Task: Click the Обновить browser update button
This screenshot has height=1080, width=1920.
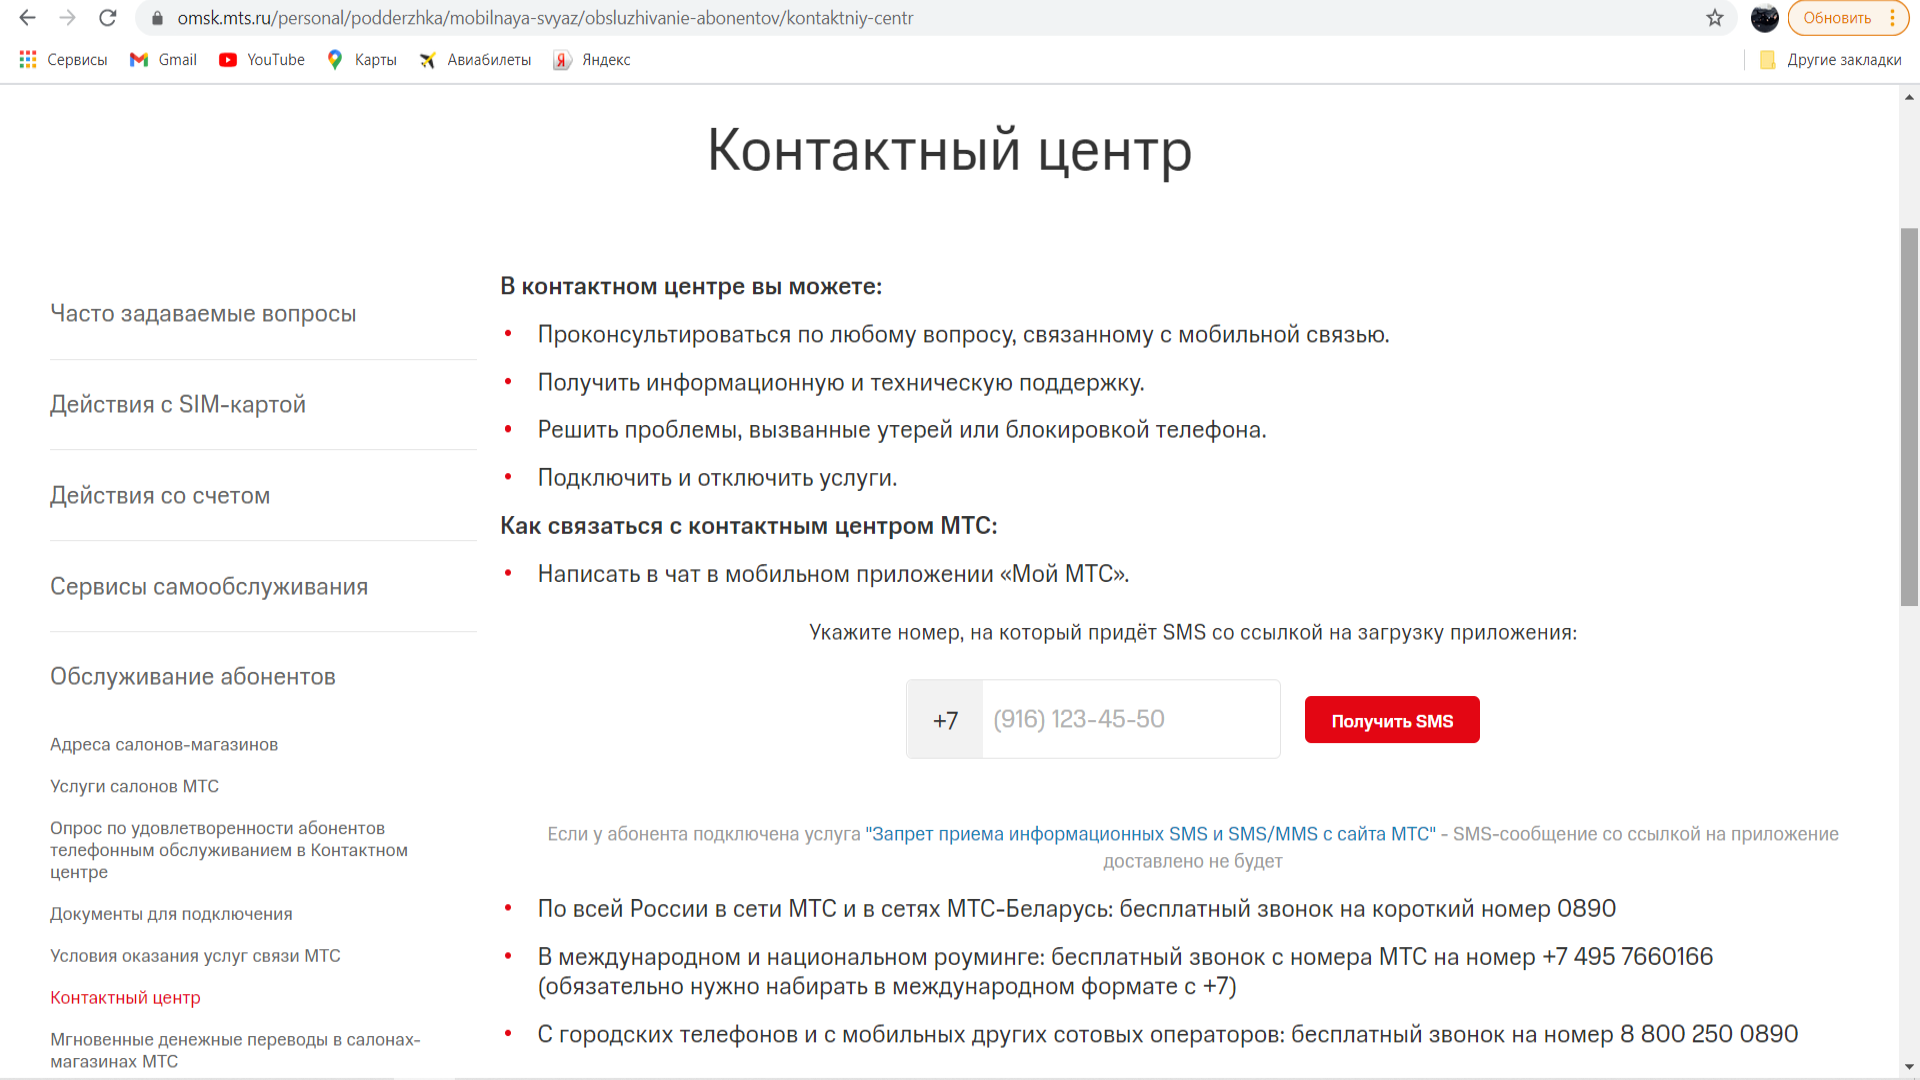Action: (1837, 18)
